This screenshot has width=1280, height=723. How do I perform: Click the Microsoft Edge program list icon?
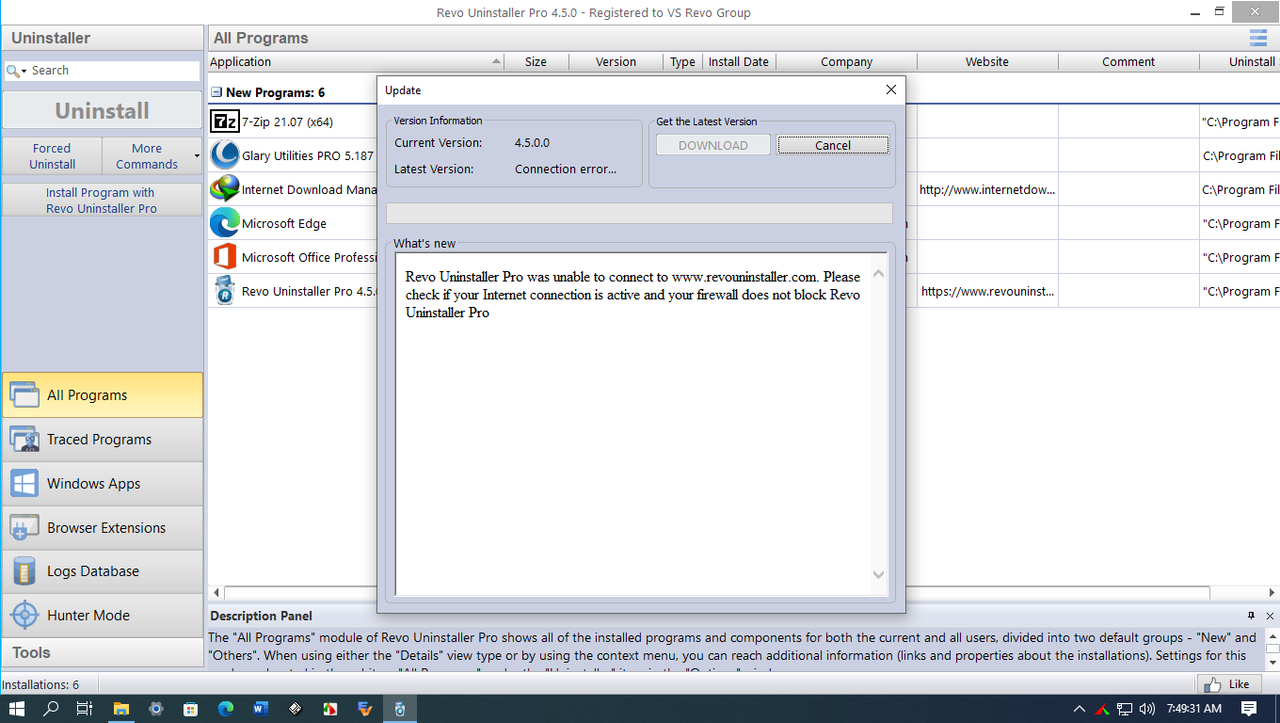[225, 223]
